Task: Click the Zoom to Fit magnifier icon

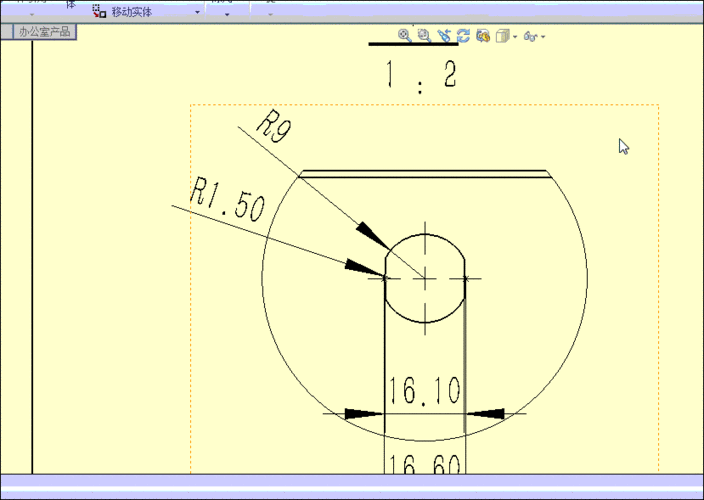Action: 405,35
